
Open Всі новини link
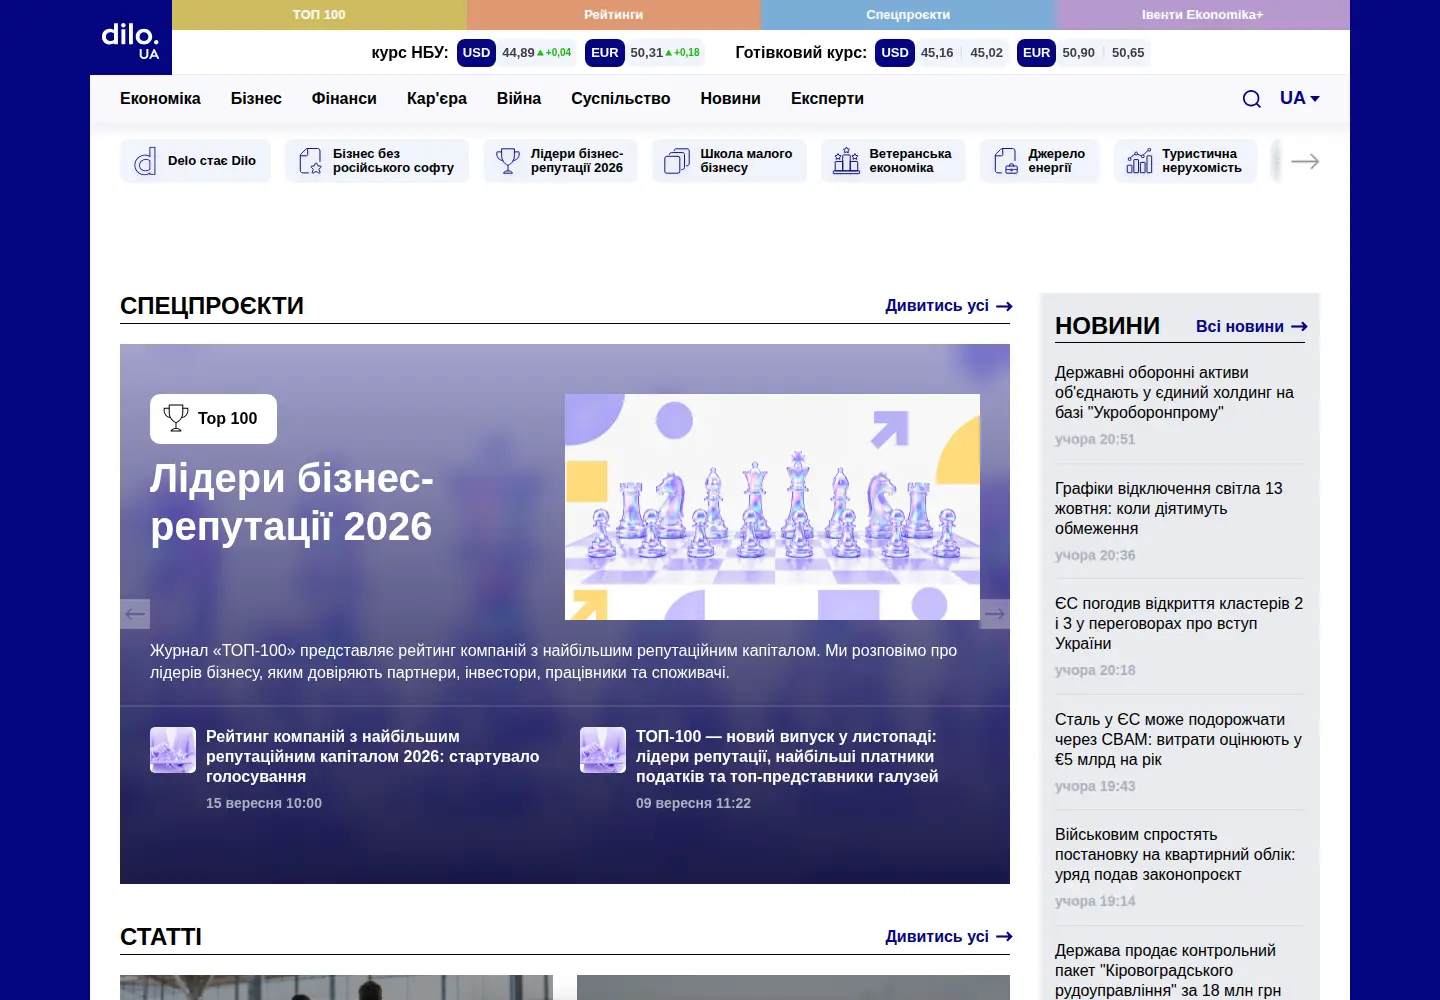[1252, 327]
